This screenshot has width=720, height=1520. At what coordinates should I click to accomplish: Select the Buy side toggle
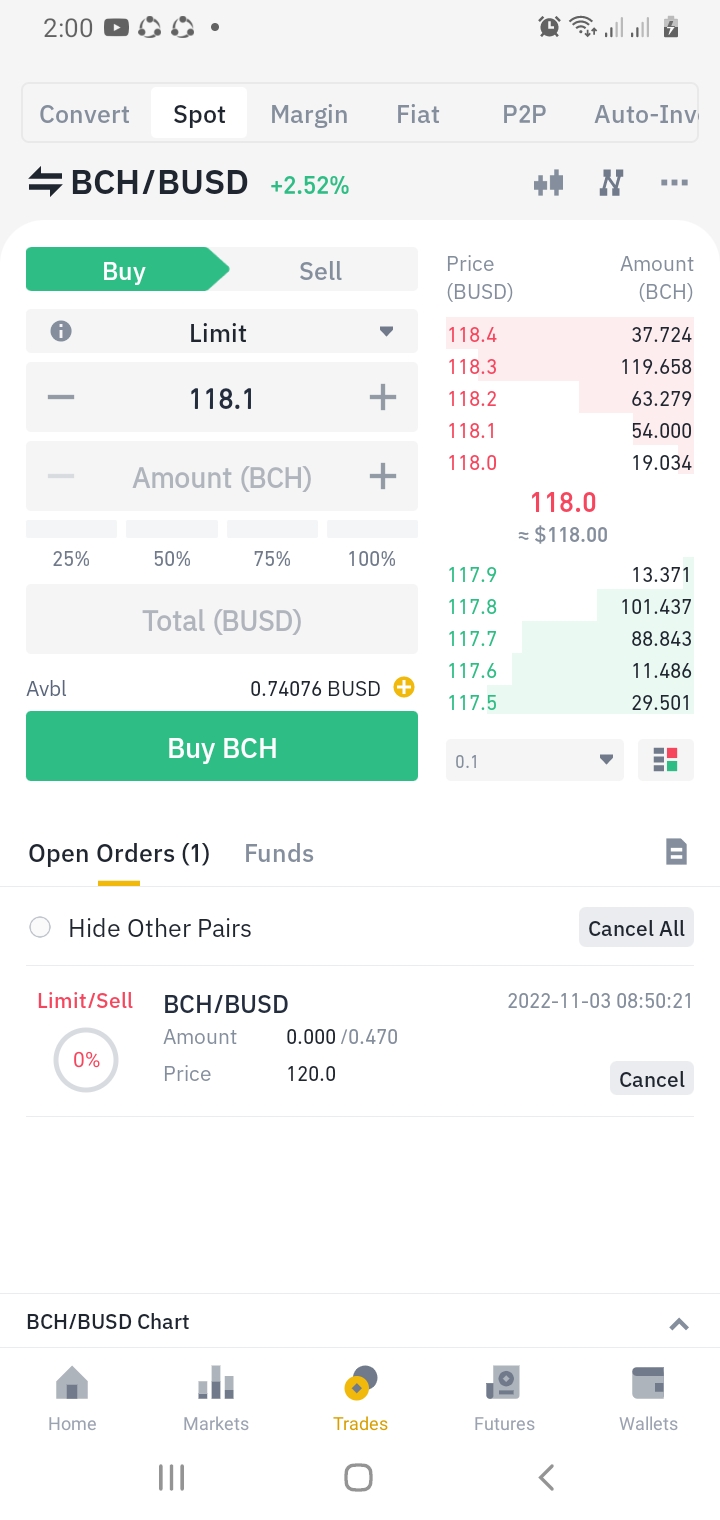pos(124,271)
